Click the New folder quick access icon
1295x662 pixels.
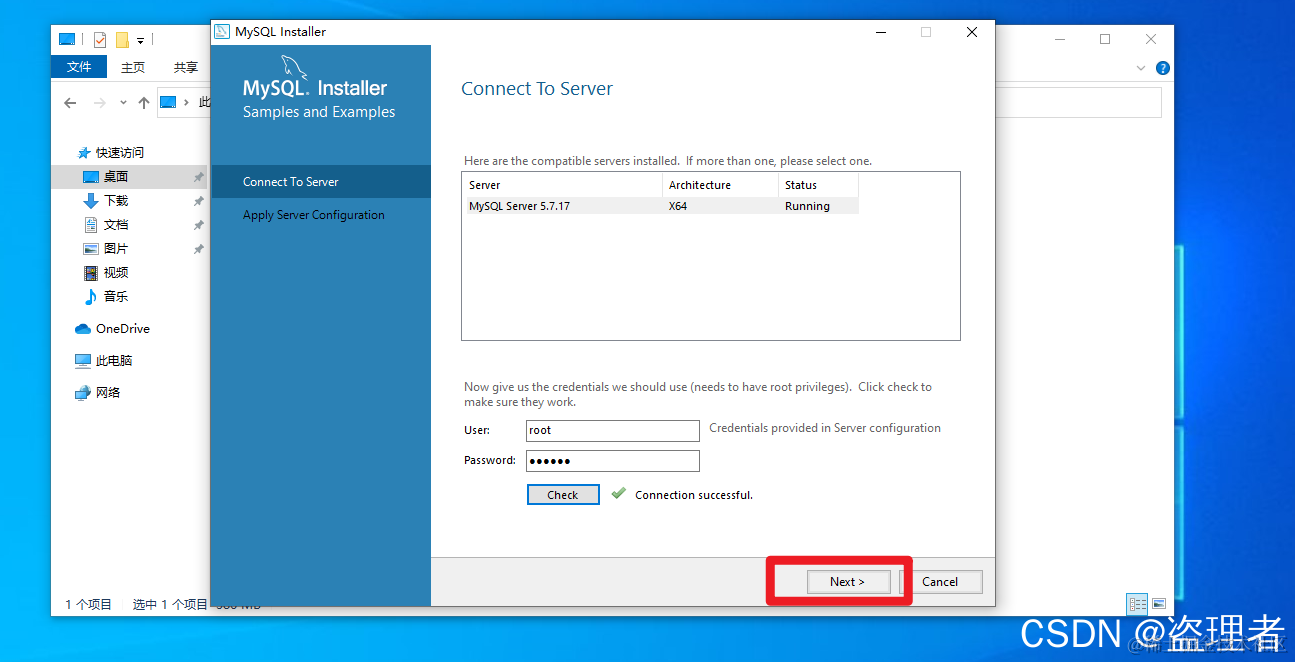click(x=122, y=40)
